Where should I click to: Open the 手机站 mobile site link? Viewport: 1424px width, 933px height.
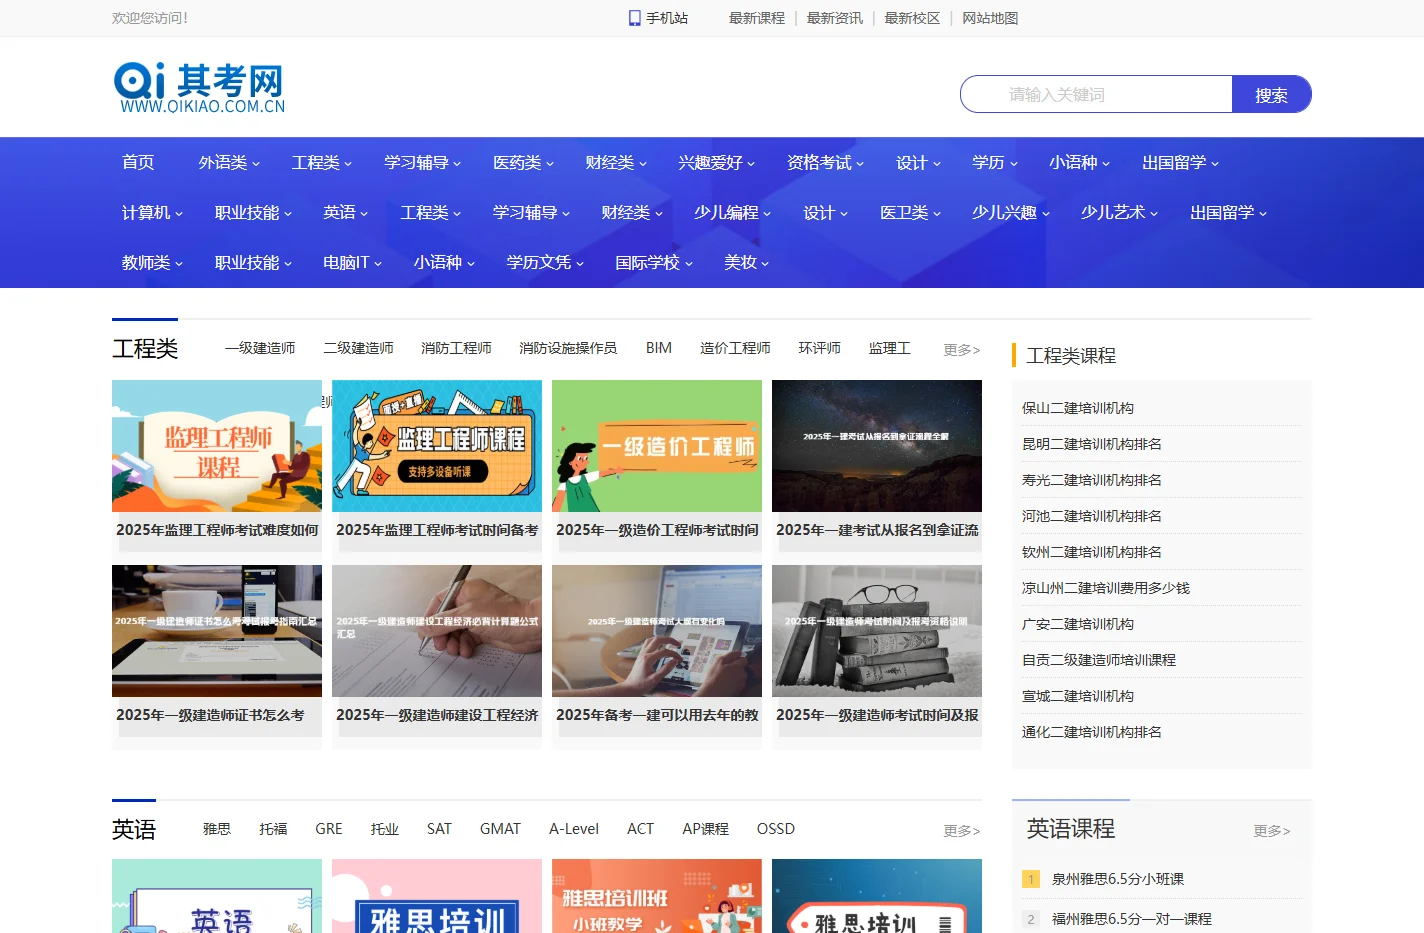667,18
